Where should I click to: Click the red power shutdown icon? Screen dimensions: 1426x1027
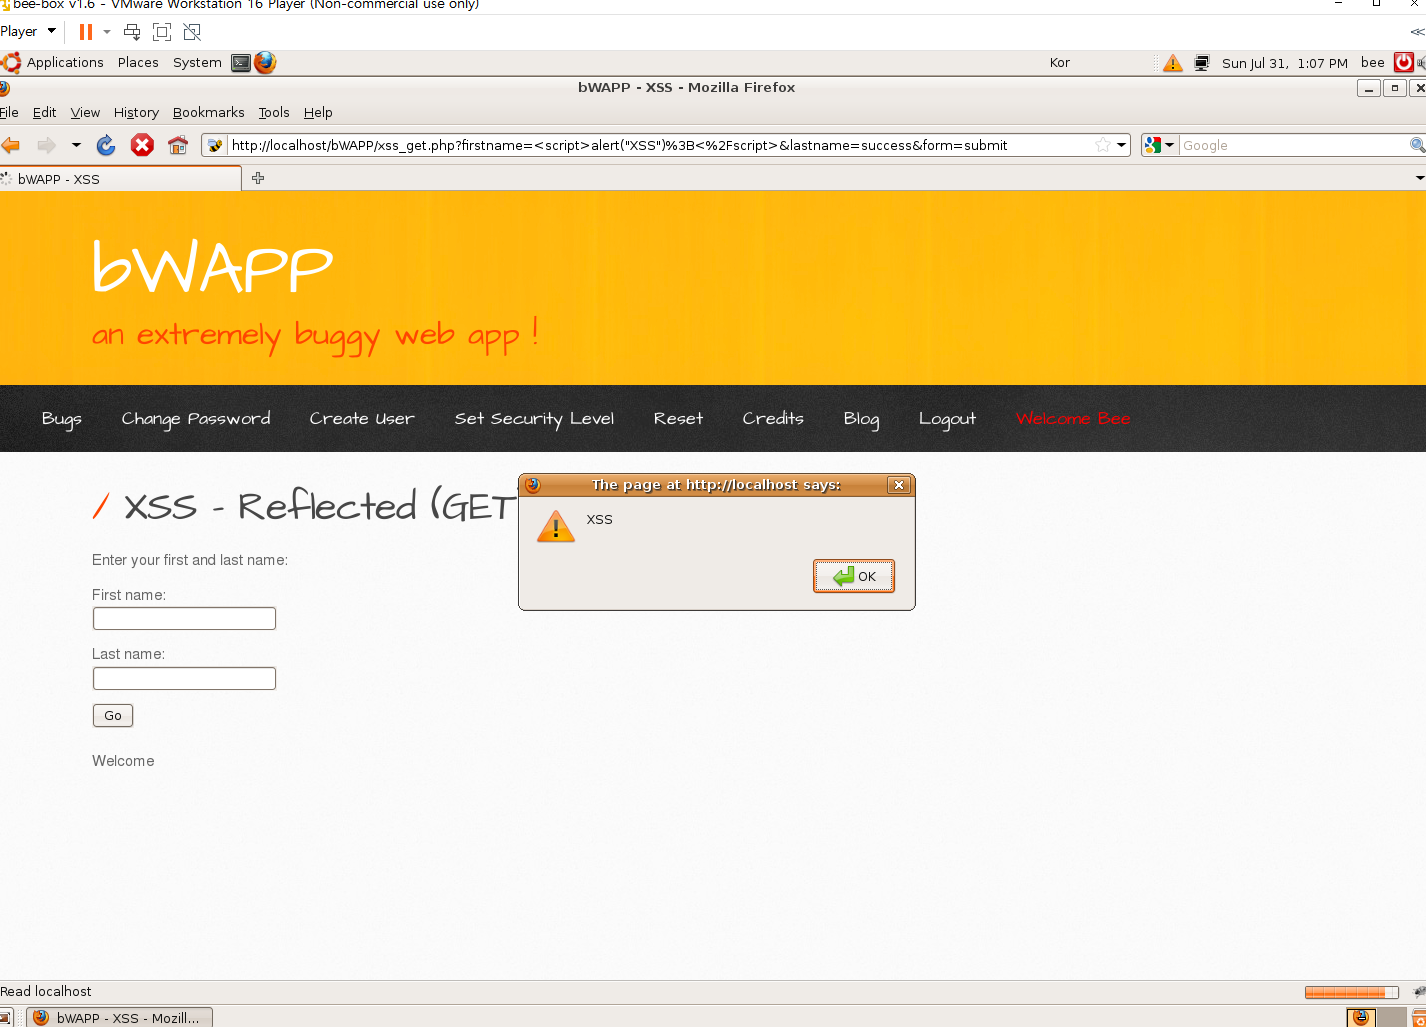(1404, 63)
